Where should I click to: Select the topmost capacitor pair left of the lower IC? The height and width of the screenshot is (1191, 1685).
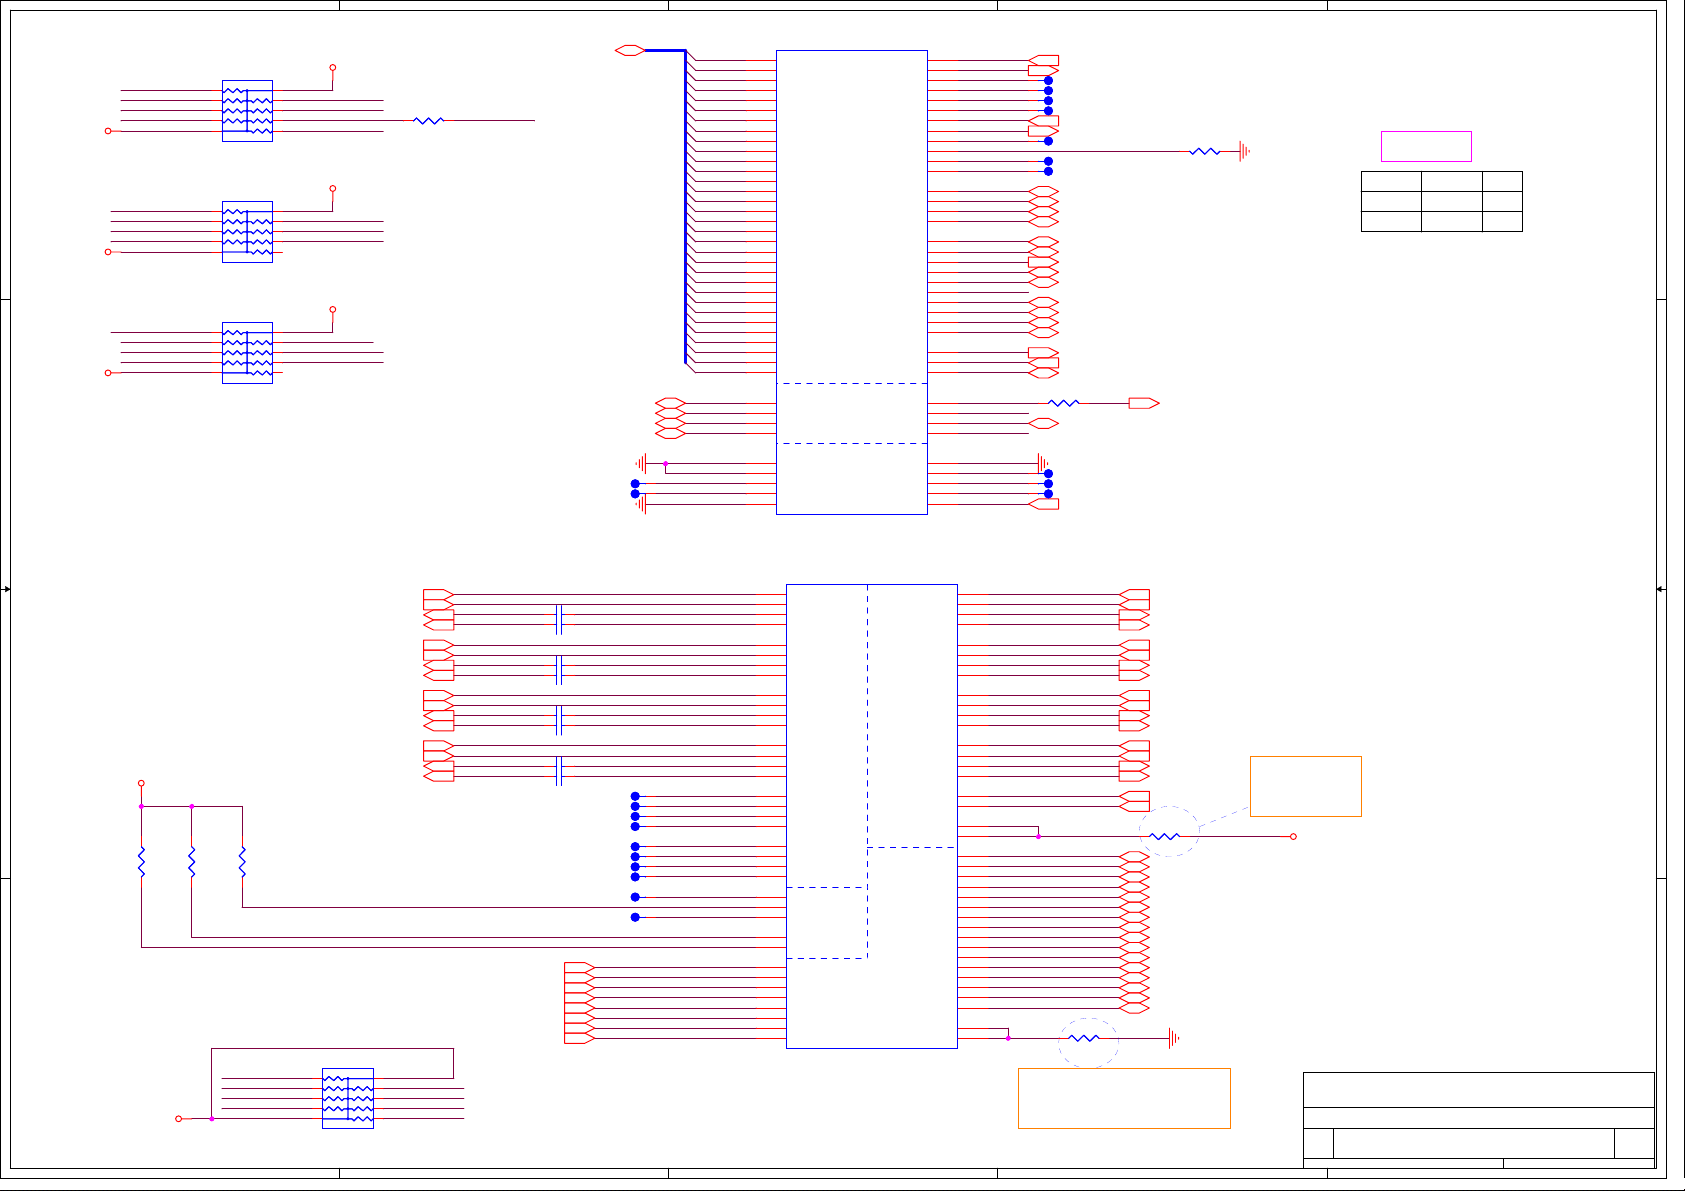(559, 619)
